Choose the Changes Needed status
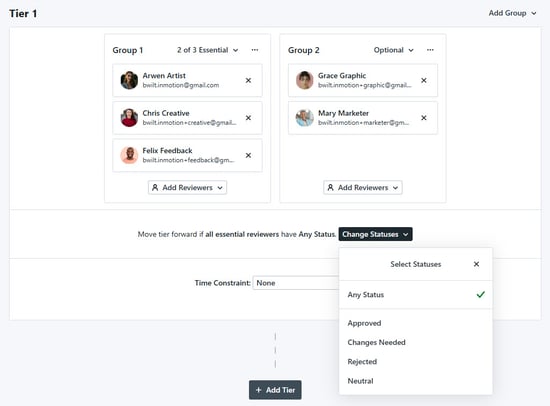Screen dimensions: 550x406 (416, 342)
